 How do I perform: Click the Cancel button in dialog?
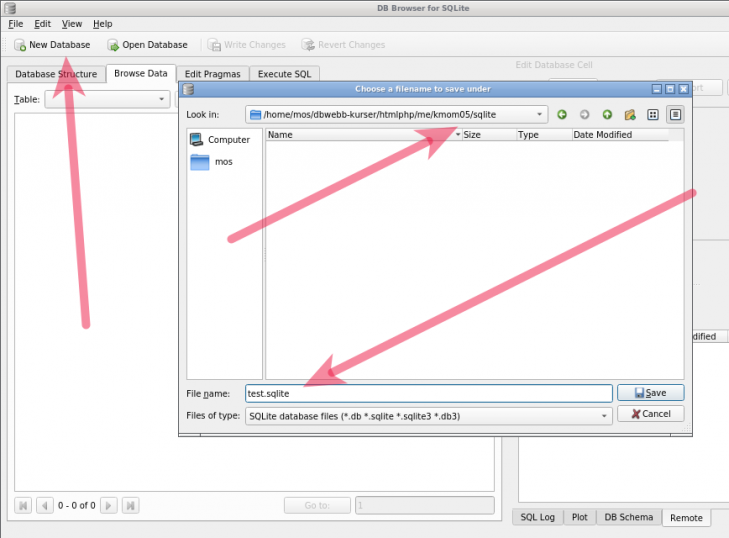[650, 414]
